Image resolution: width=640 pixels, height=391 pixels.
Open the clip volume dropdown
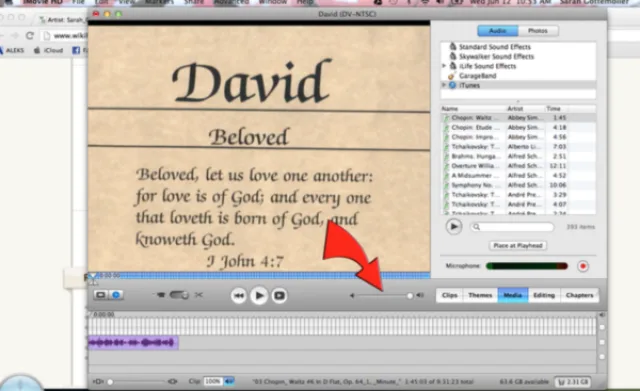click(229, 382)
